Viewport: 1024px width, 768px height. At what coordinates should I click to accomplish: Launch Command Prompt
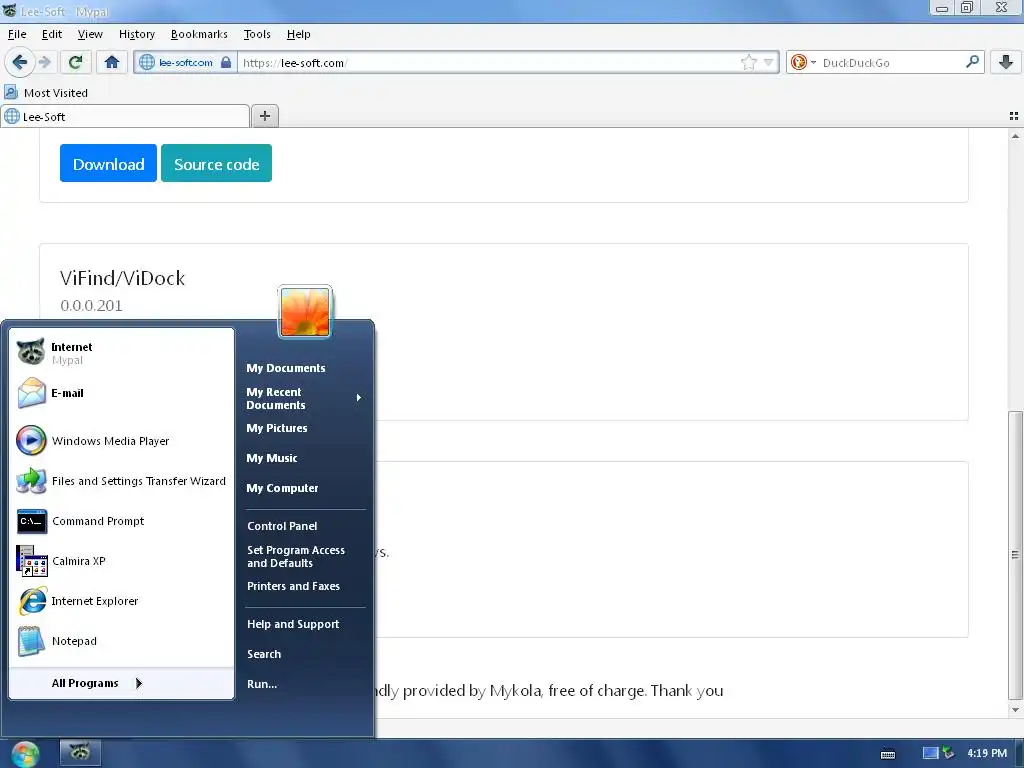(121, 521)
